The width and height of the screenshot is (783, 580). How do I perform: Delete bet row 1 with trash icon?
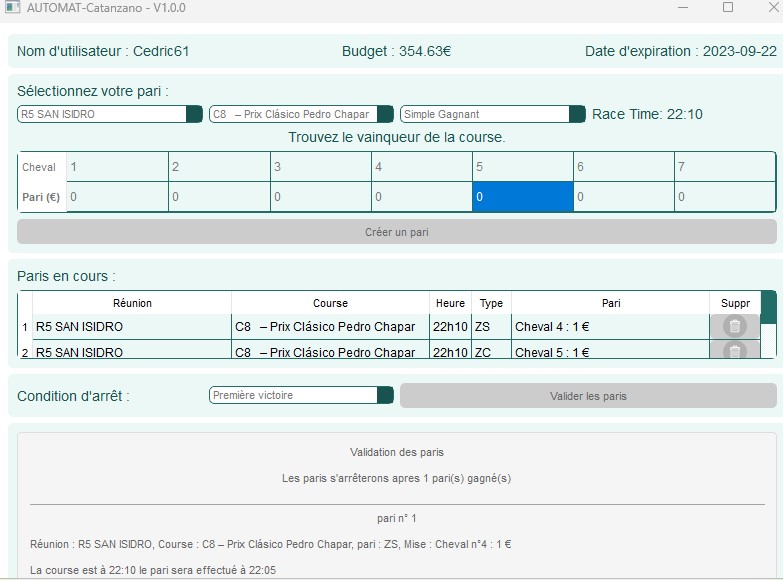[735, 326]
